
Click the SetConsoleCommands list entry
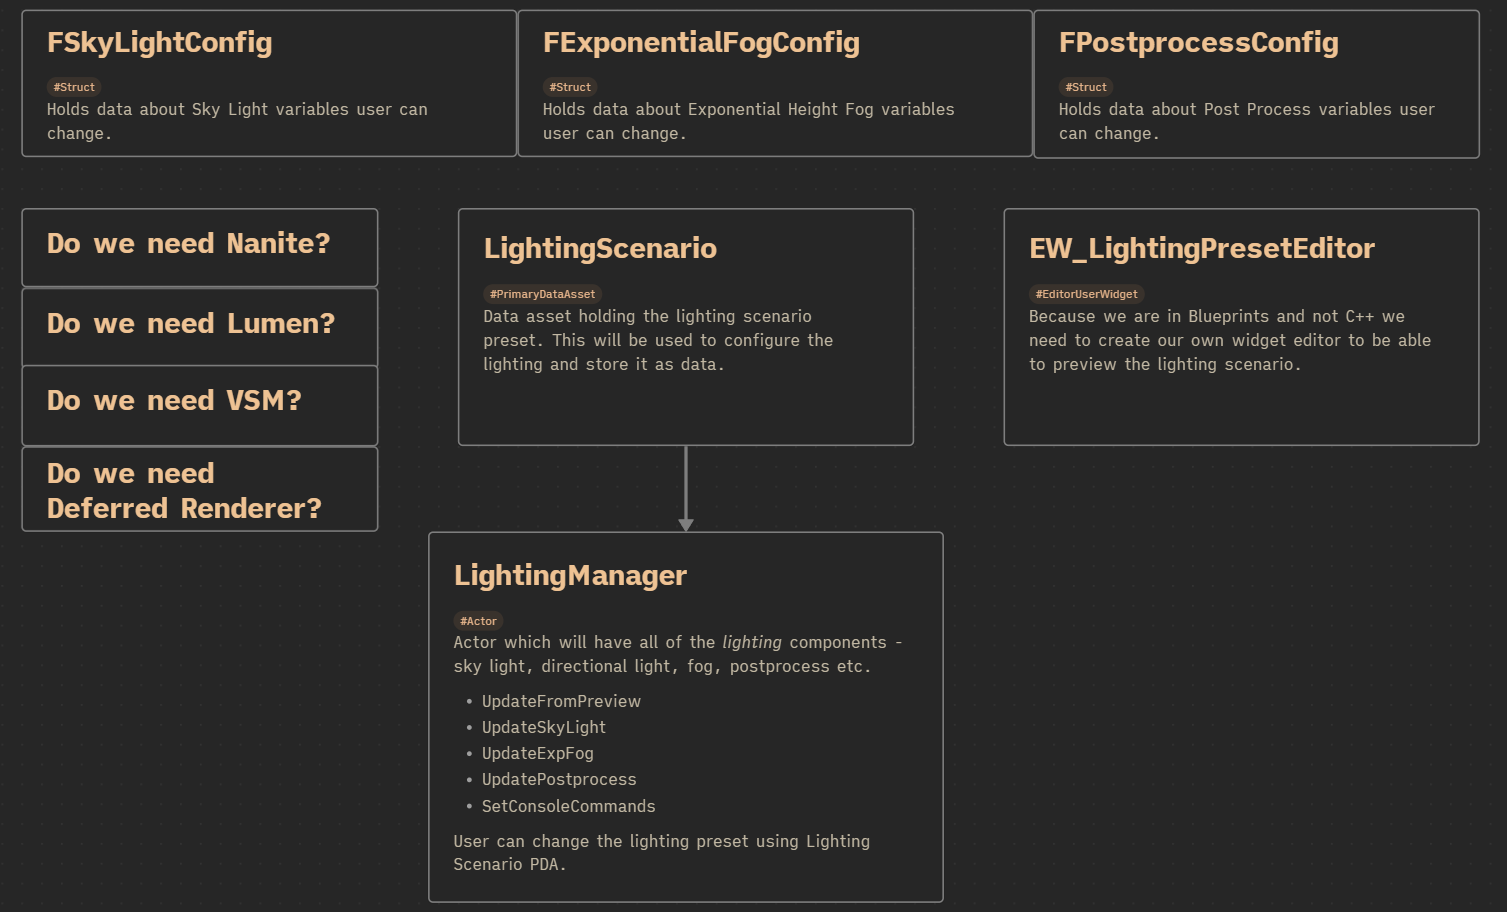(568, 807)
